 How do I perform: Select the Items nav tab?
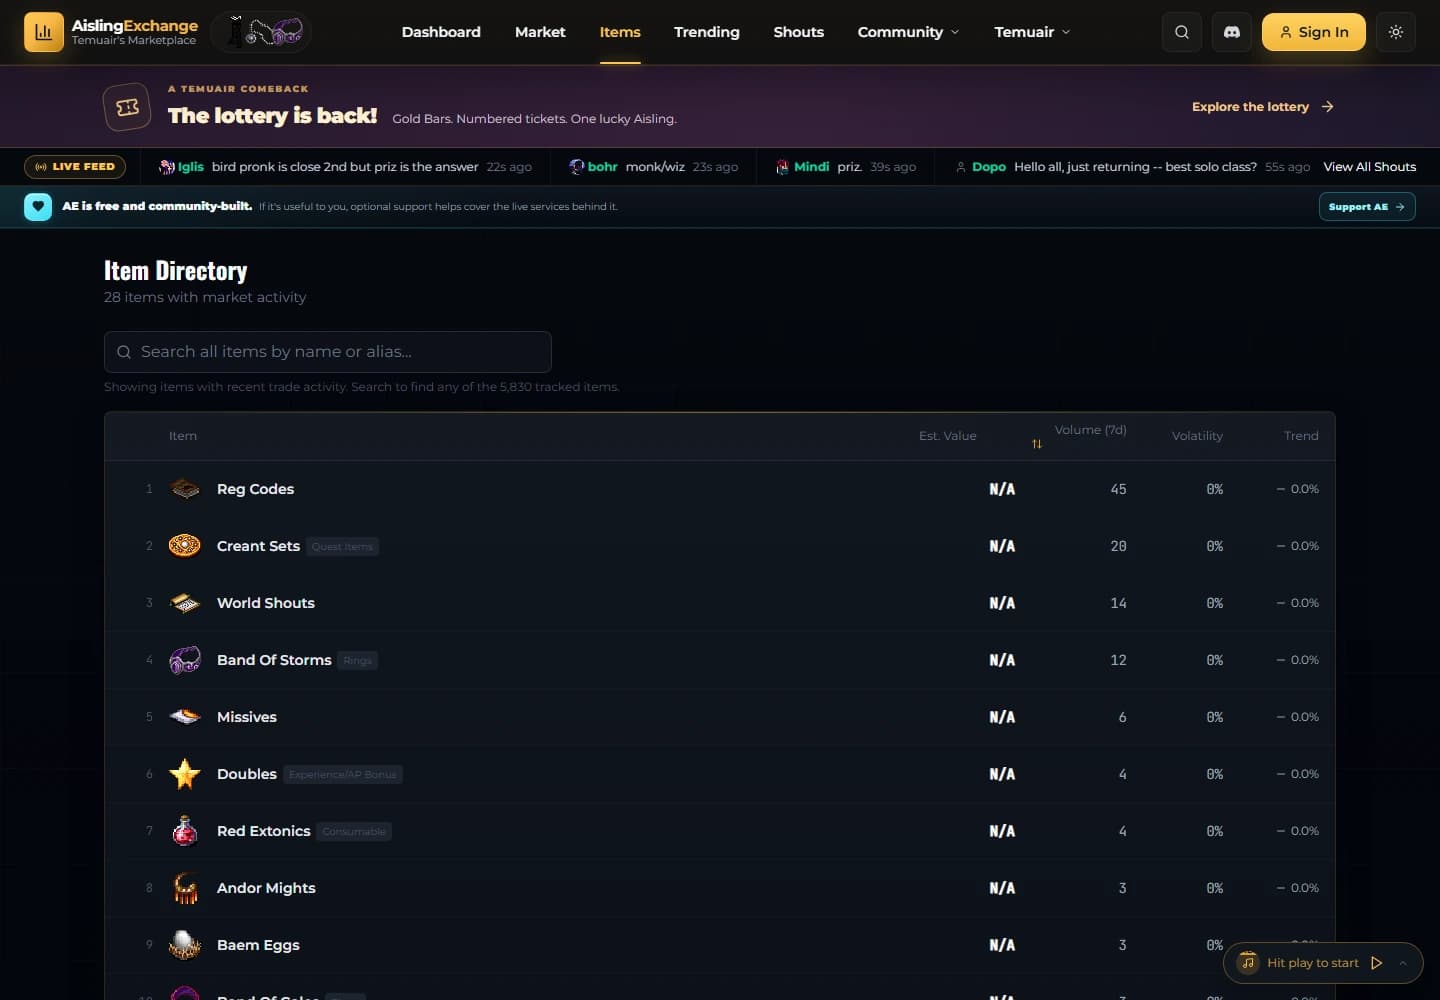pos(620,32)
